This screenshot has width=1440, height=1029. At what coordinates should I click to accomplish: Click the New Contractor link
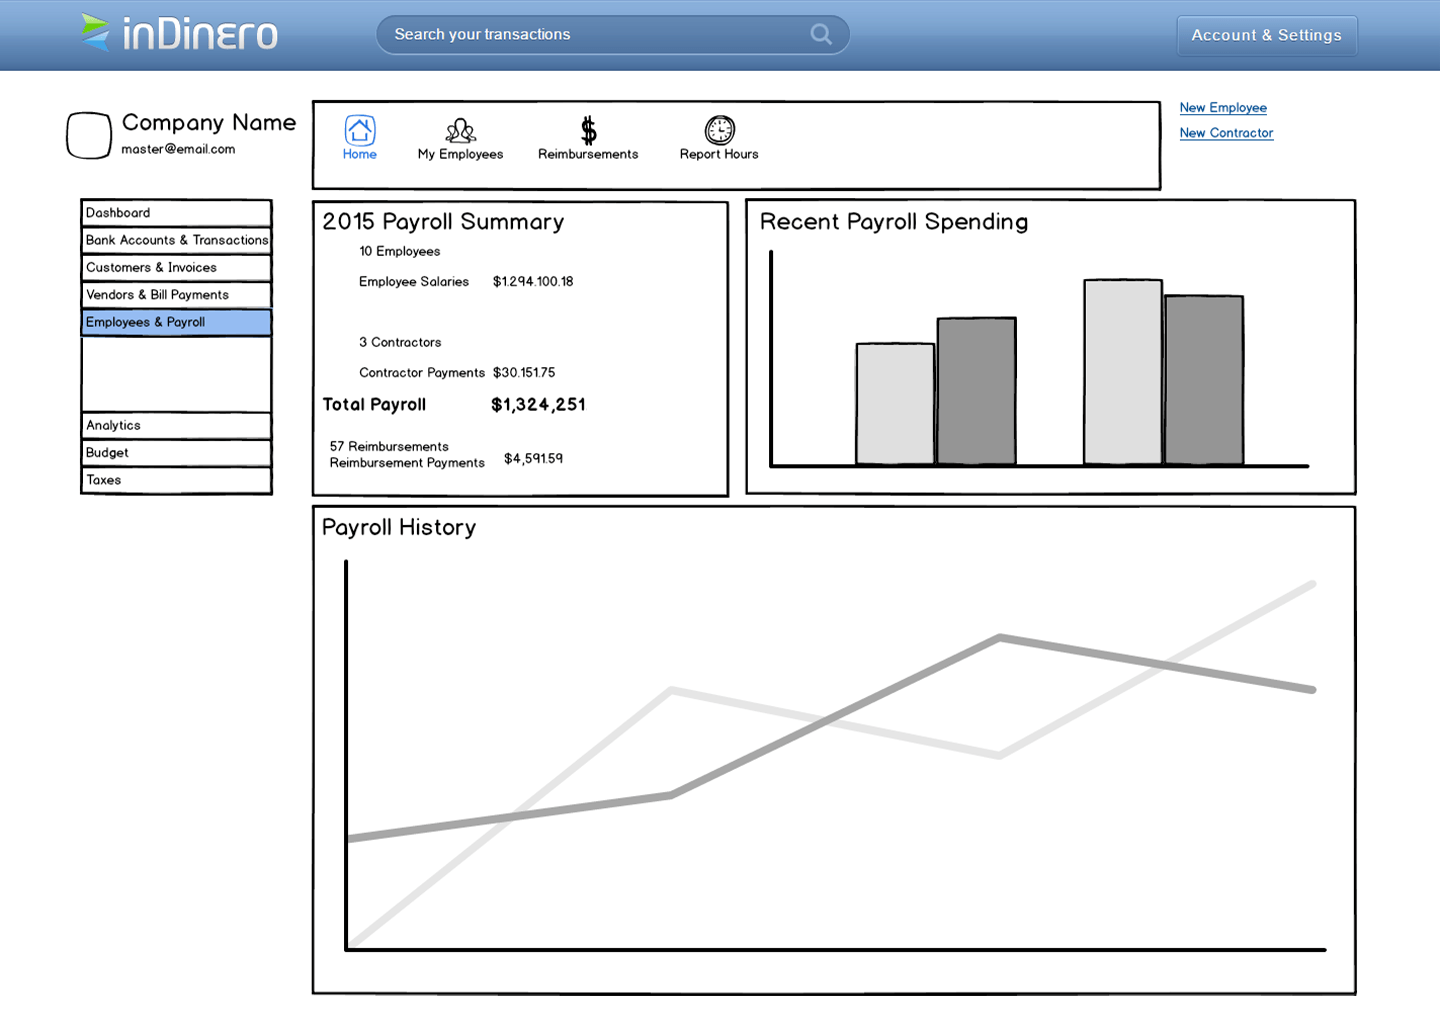pyautogui.click(x=1226, y=133)
